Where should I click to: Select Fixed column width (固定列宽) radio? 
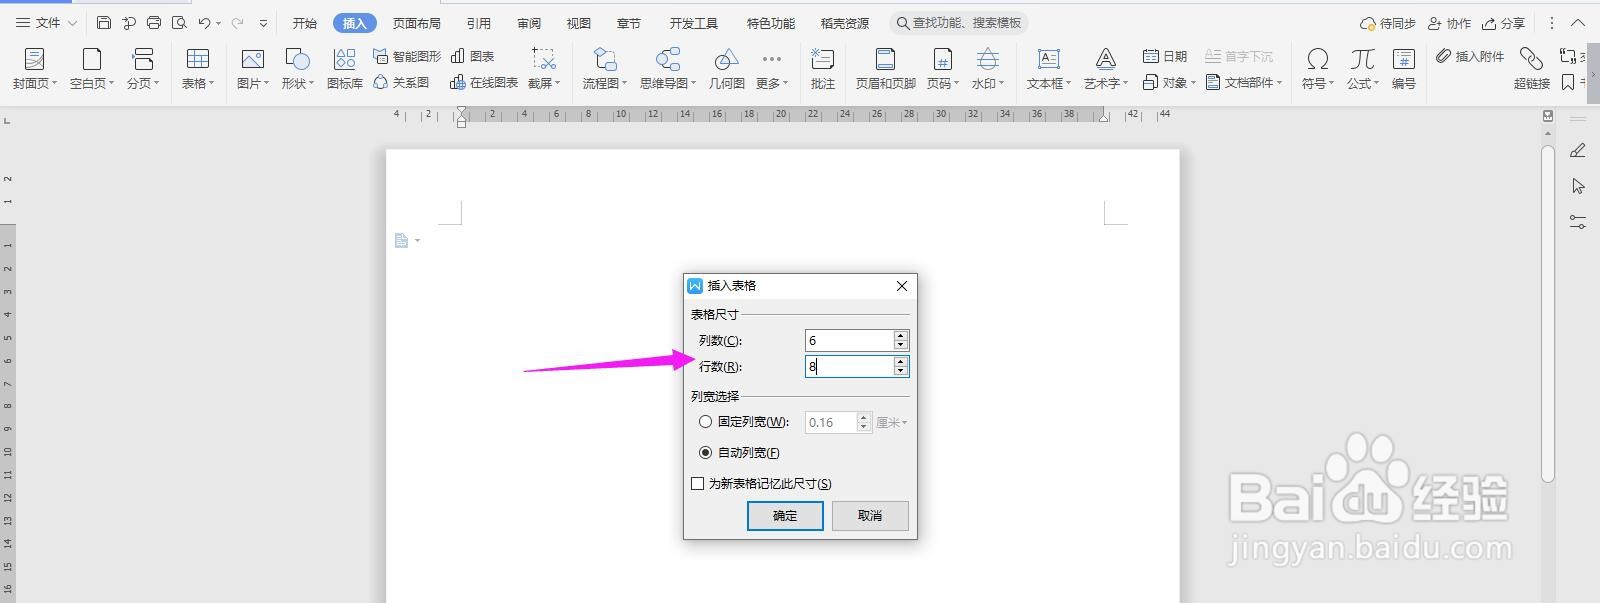(706, 422)
